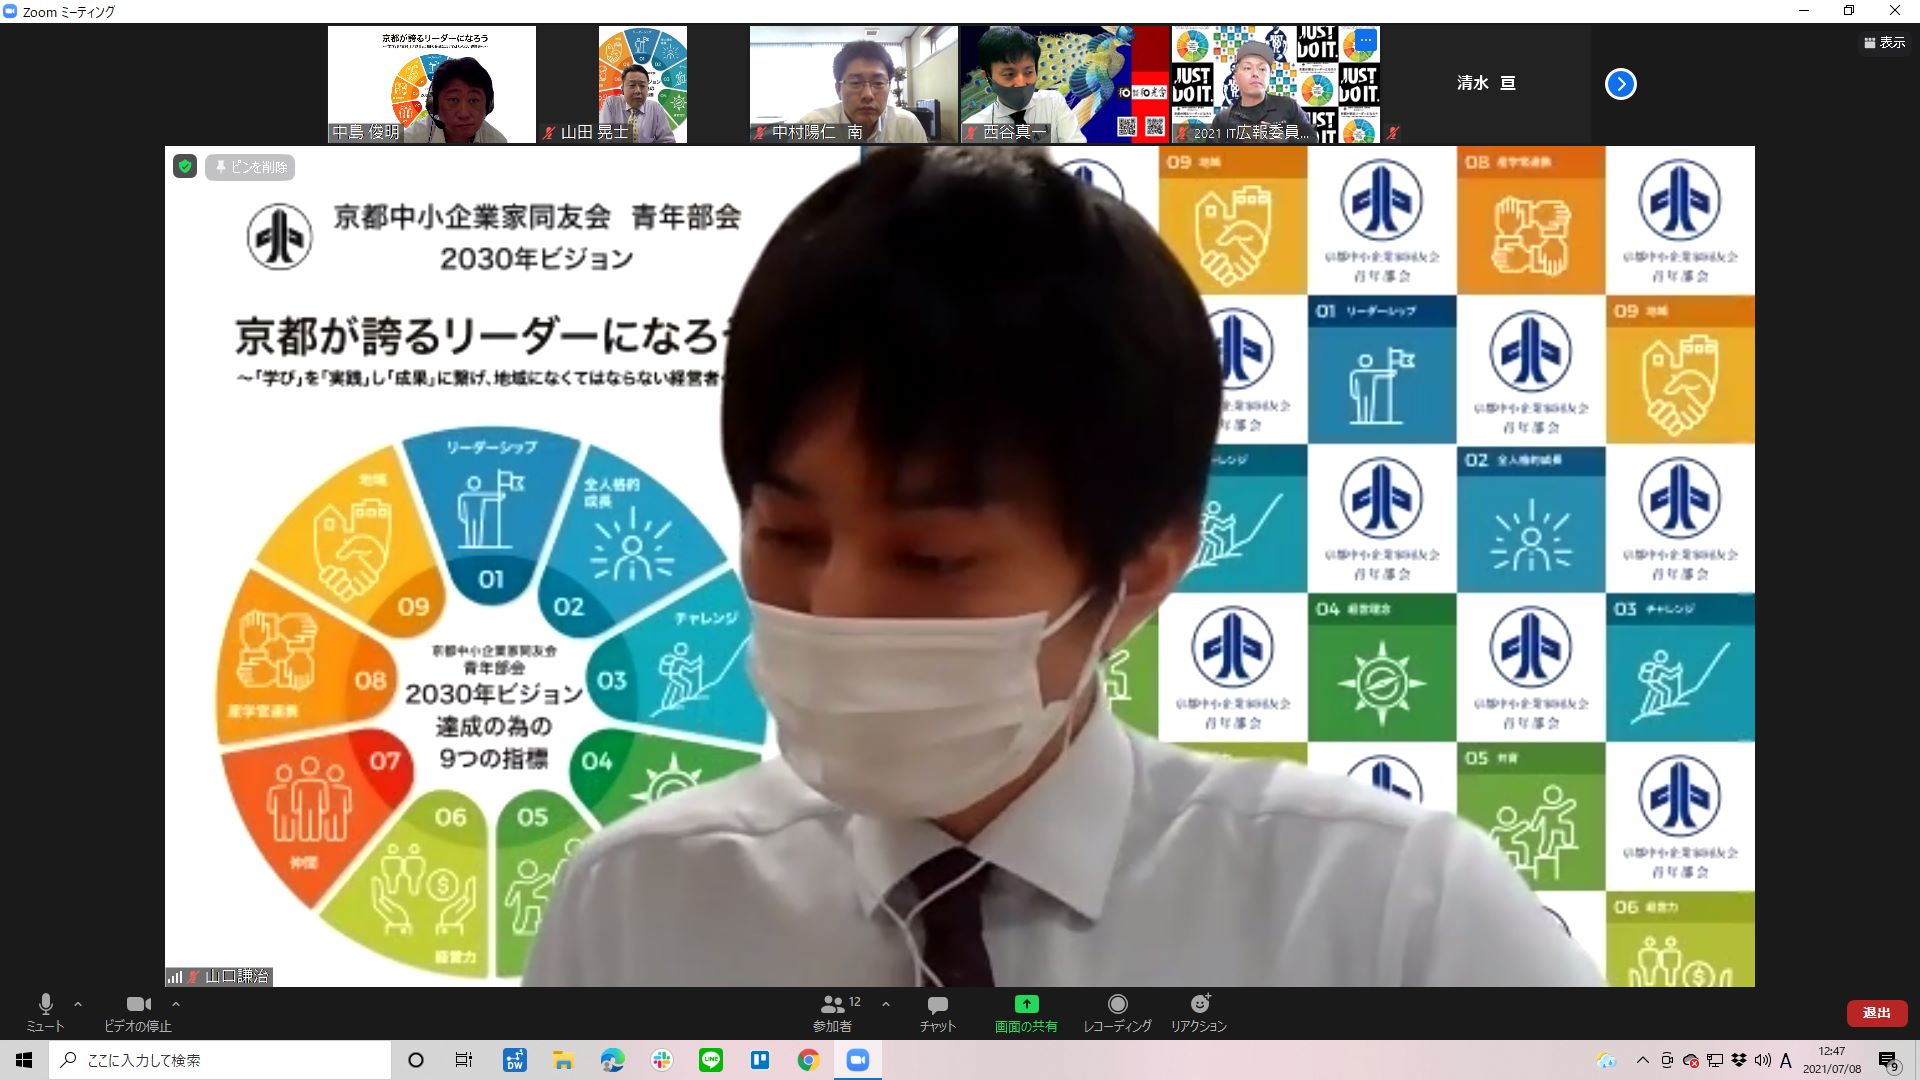
Task: Select 2021 IT広報委員 video thumbnail
Action: point(1276,84)
